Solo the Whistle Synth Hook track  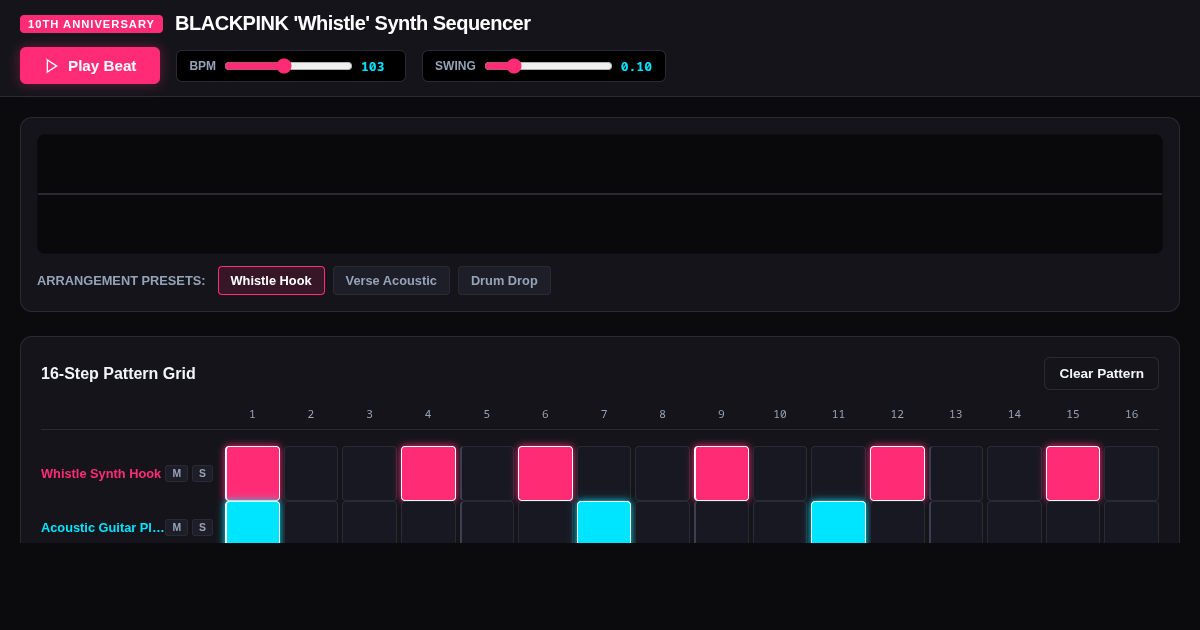pyautogui.click(x=202, y=473)
